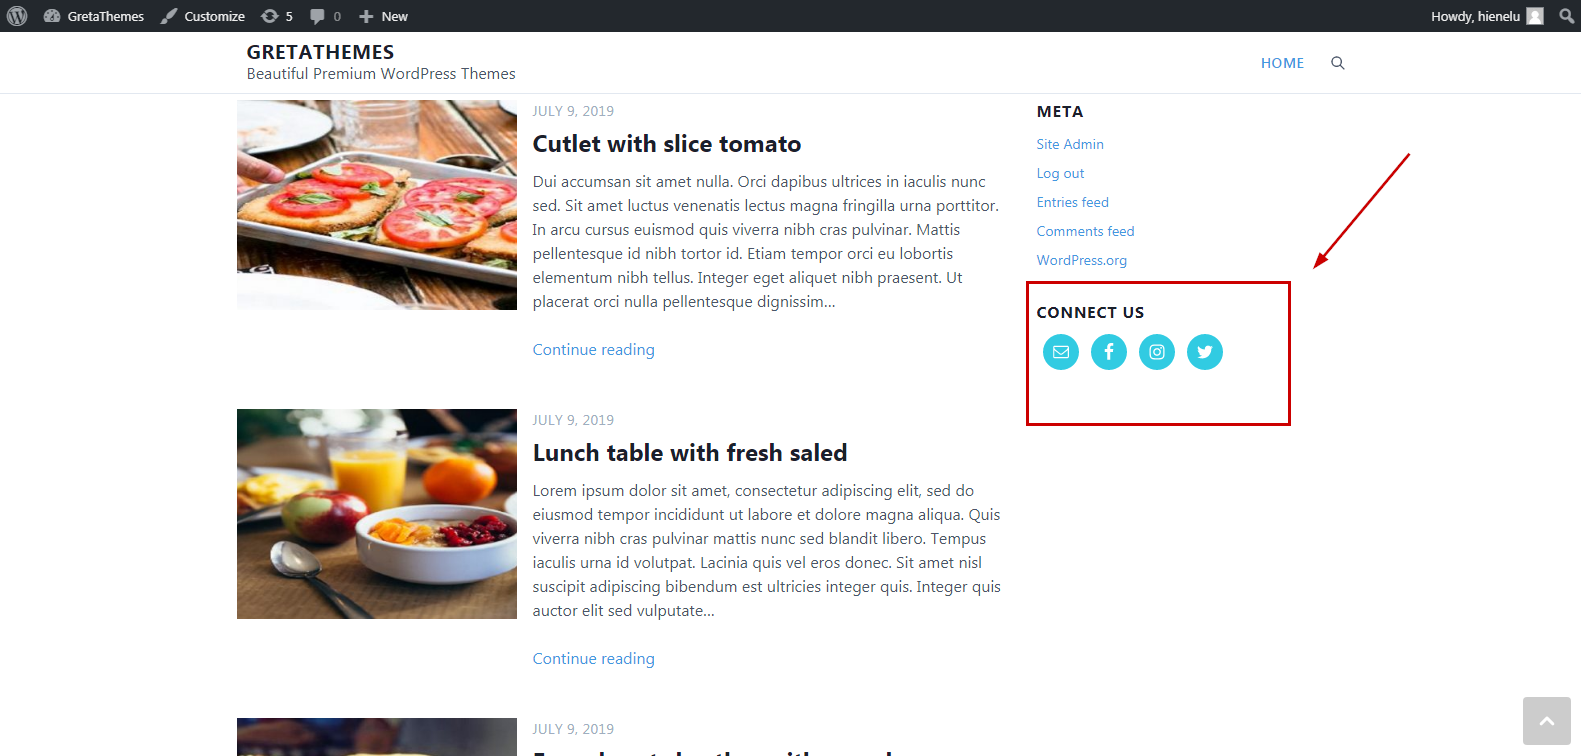The height and width of the screenshot is (756, 1581).
Task: Click the scroll-to-top arrow button
Action: click(x=1546, y=720)
